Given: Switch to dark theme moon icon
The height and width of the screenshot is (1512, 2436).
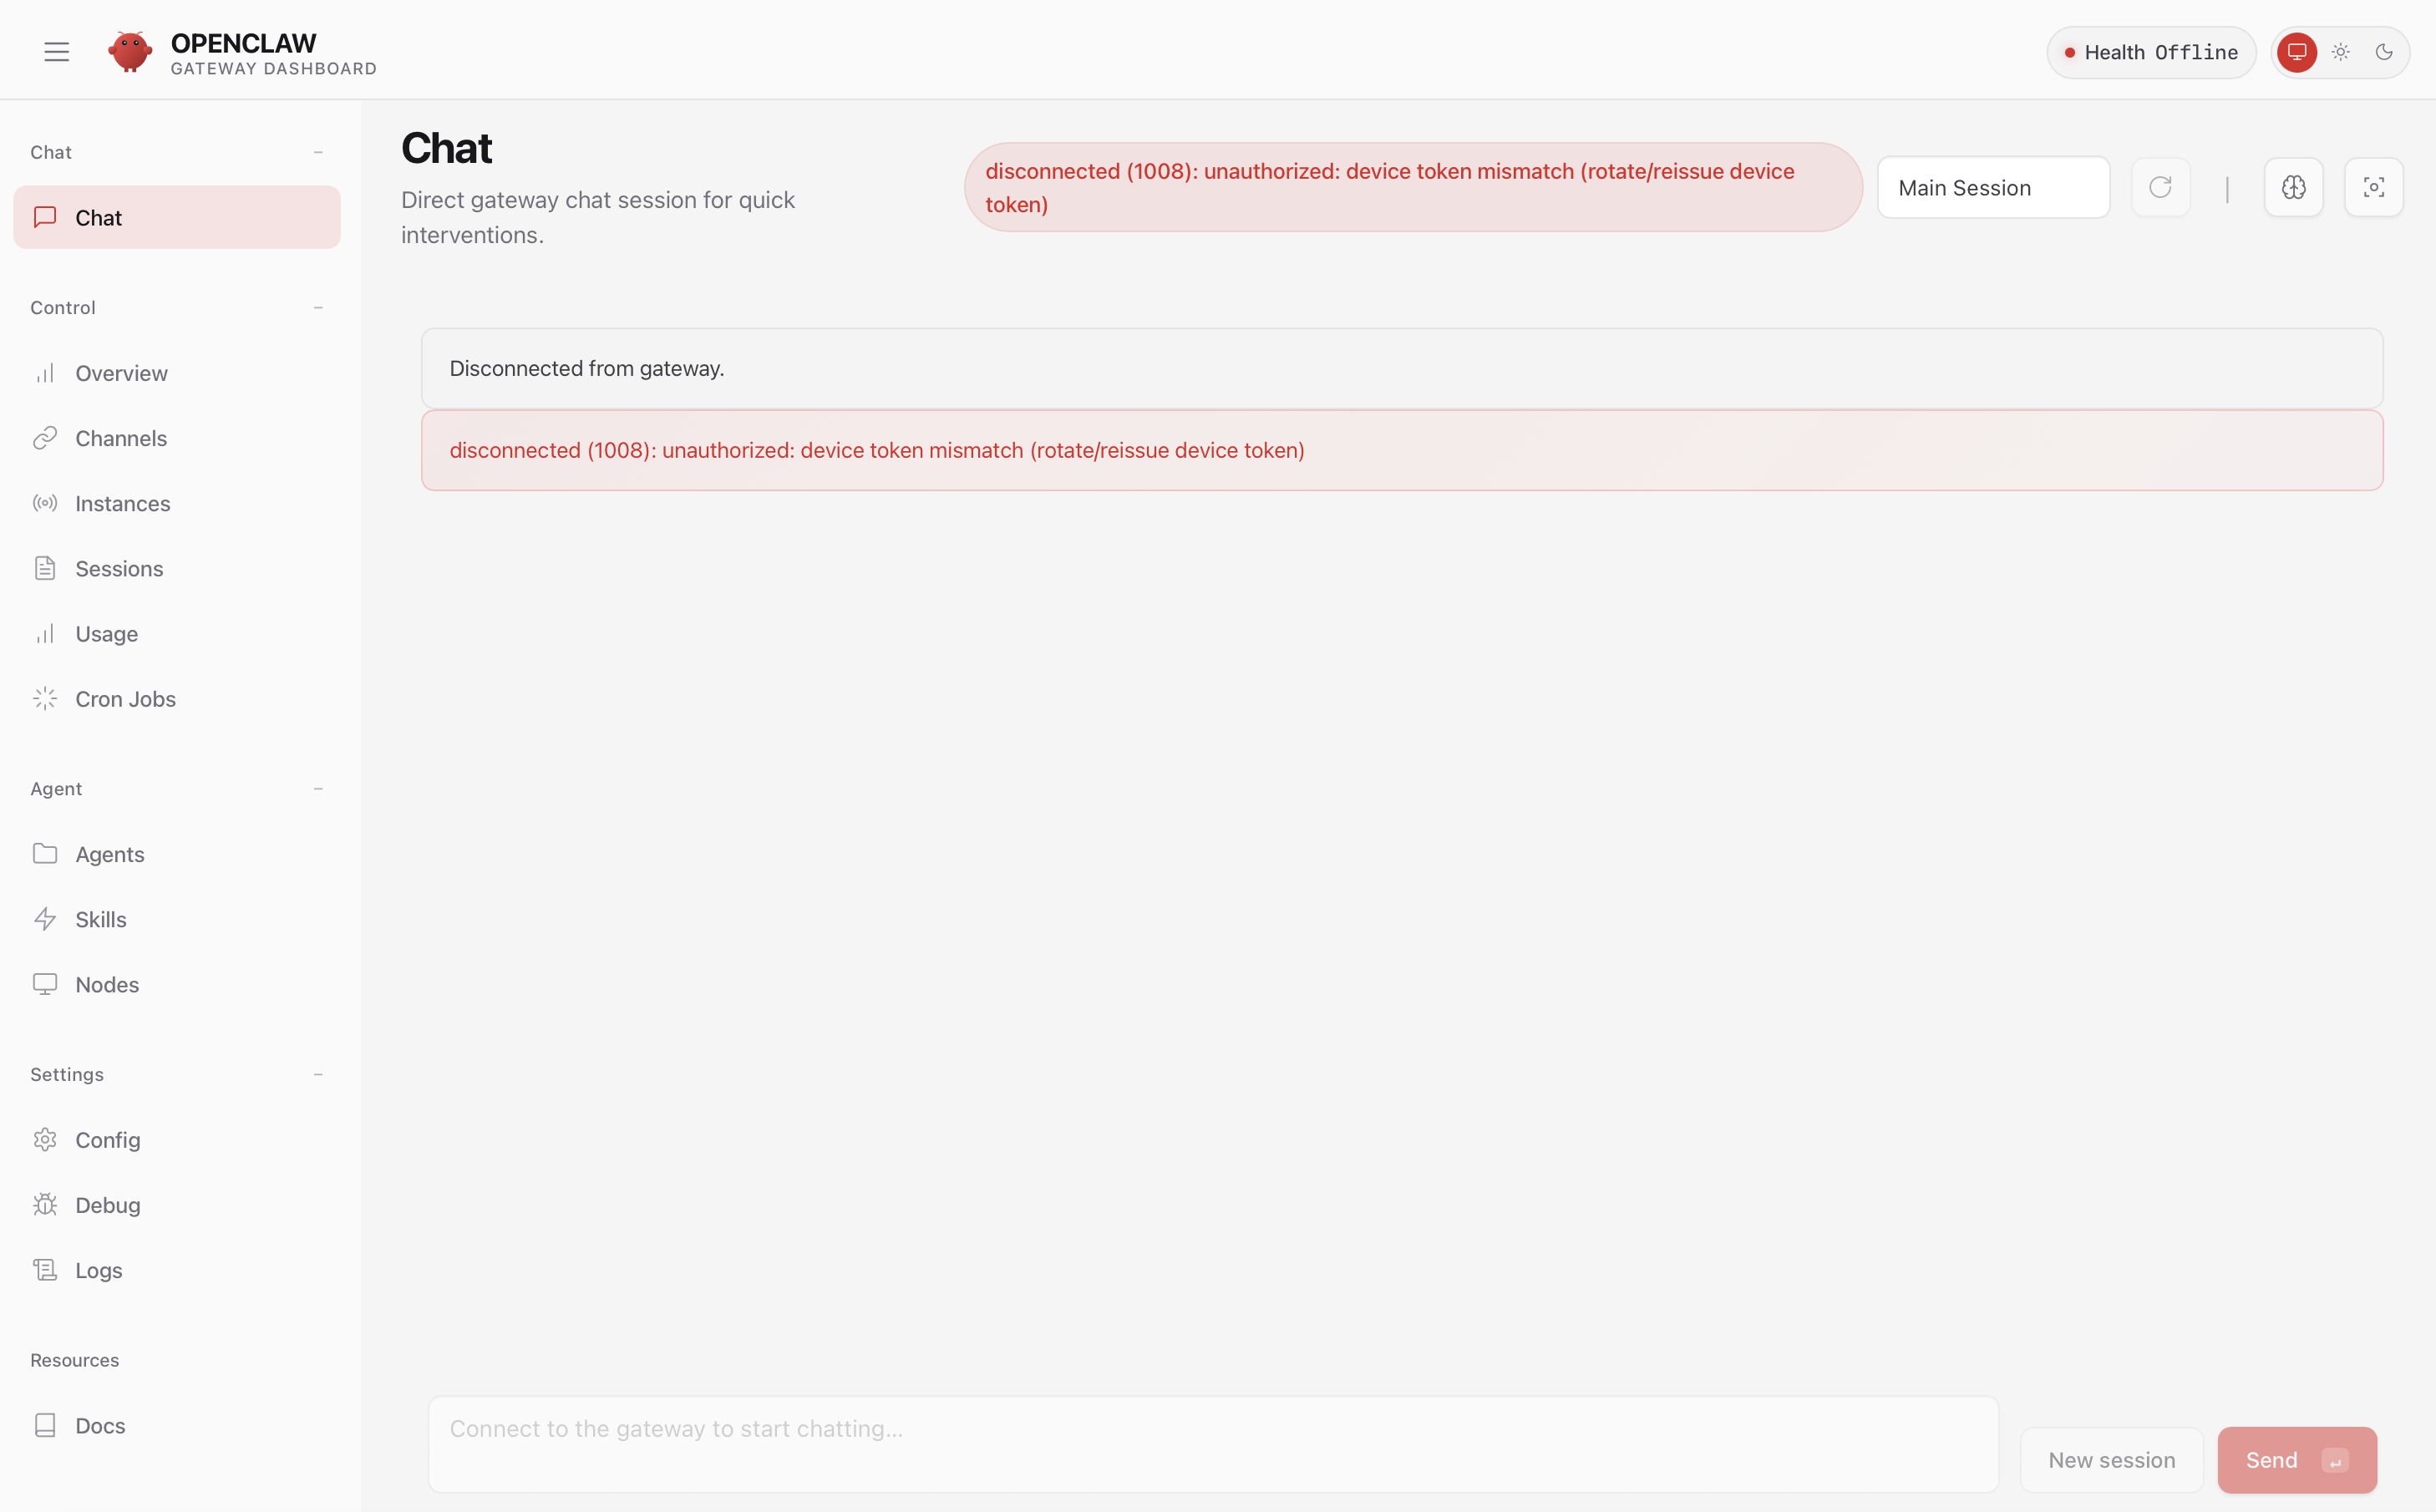Looking at the screenshot, I should [x=2384, y=52].
